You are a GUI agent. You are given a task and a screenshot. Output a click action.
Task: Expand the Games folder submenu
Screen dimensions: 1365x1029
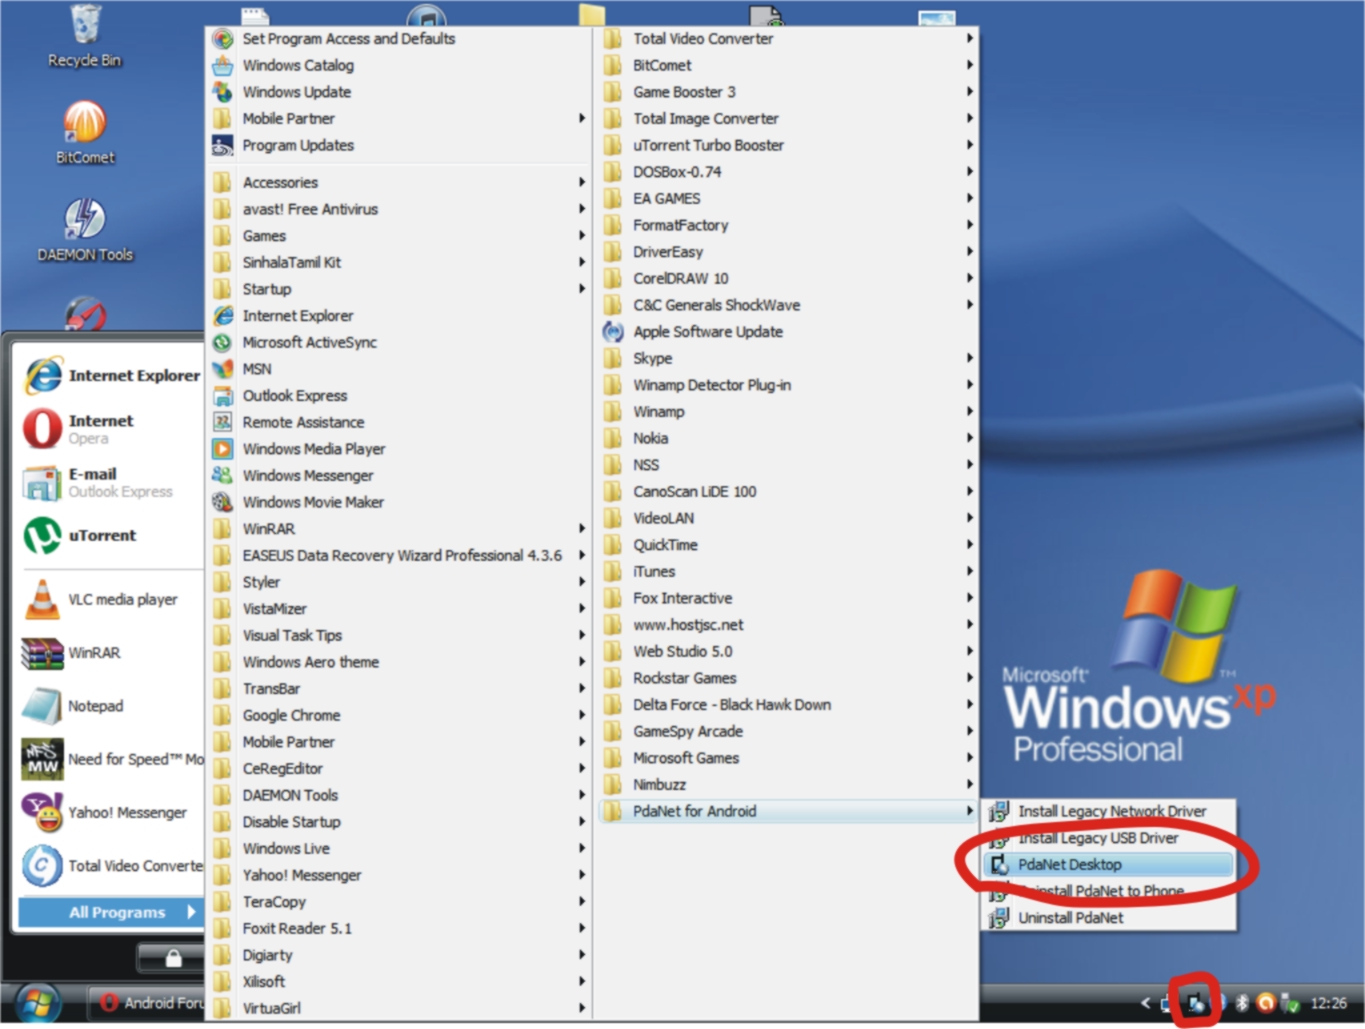(264, 236)
